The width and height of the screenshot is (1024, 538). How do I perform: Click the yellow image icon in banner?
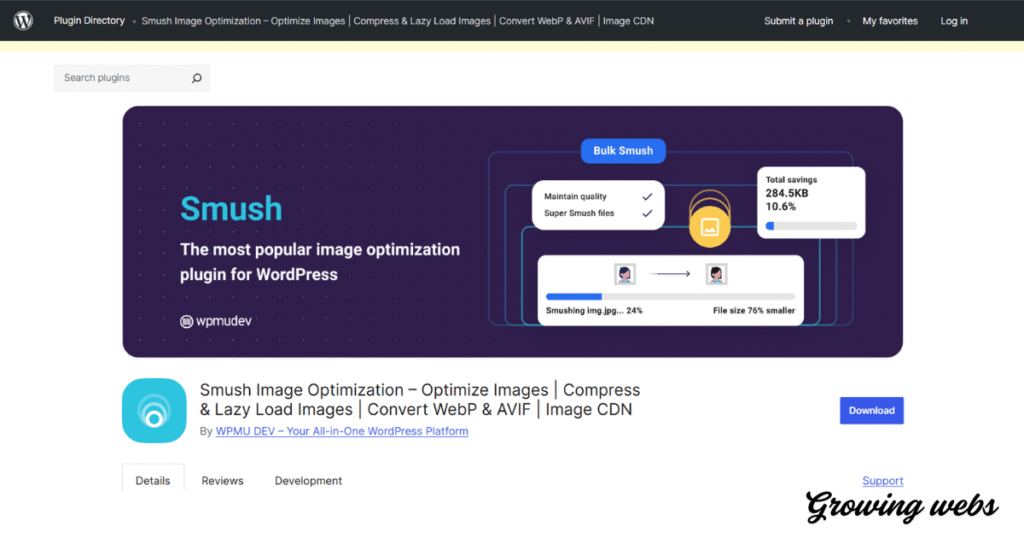(x=709, y=226)
